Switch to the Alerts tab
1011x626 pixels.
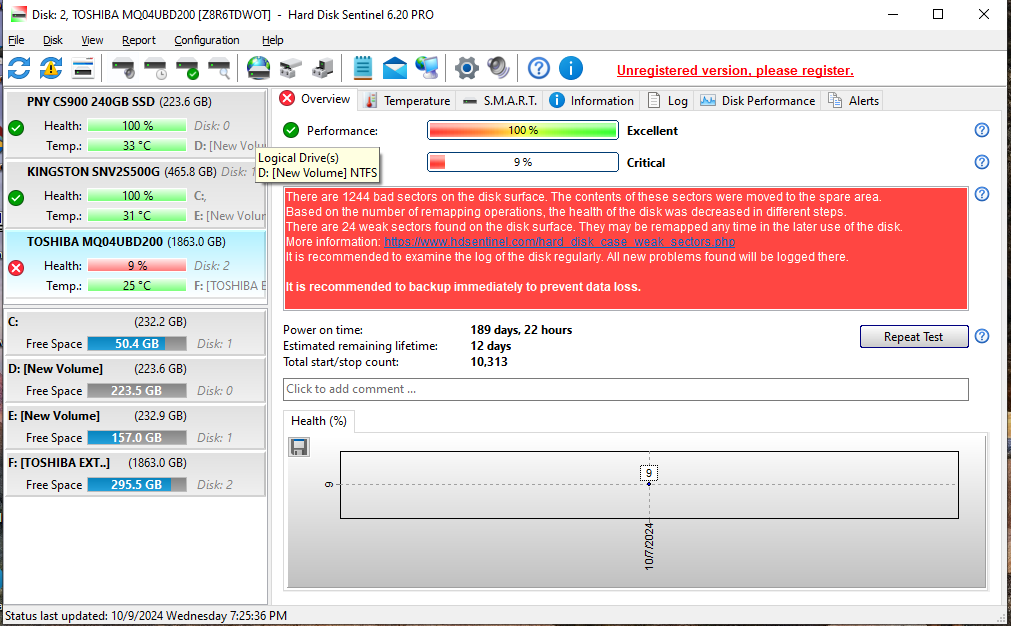pos(853,101)
